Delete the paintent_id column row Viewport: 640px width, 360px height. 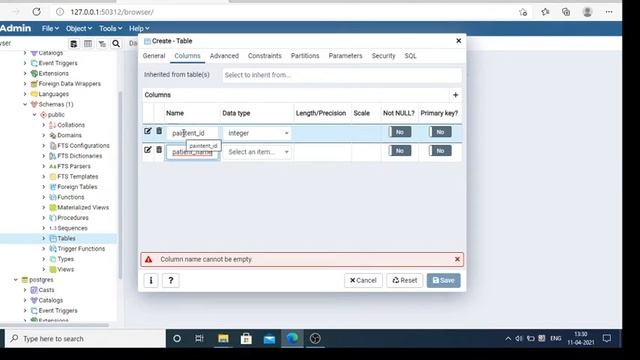tap(159, 131)
